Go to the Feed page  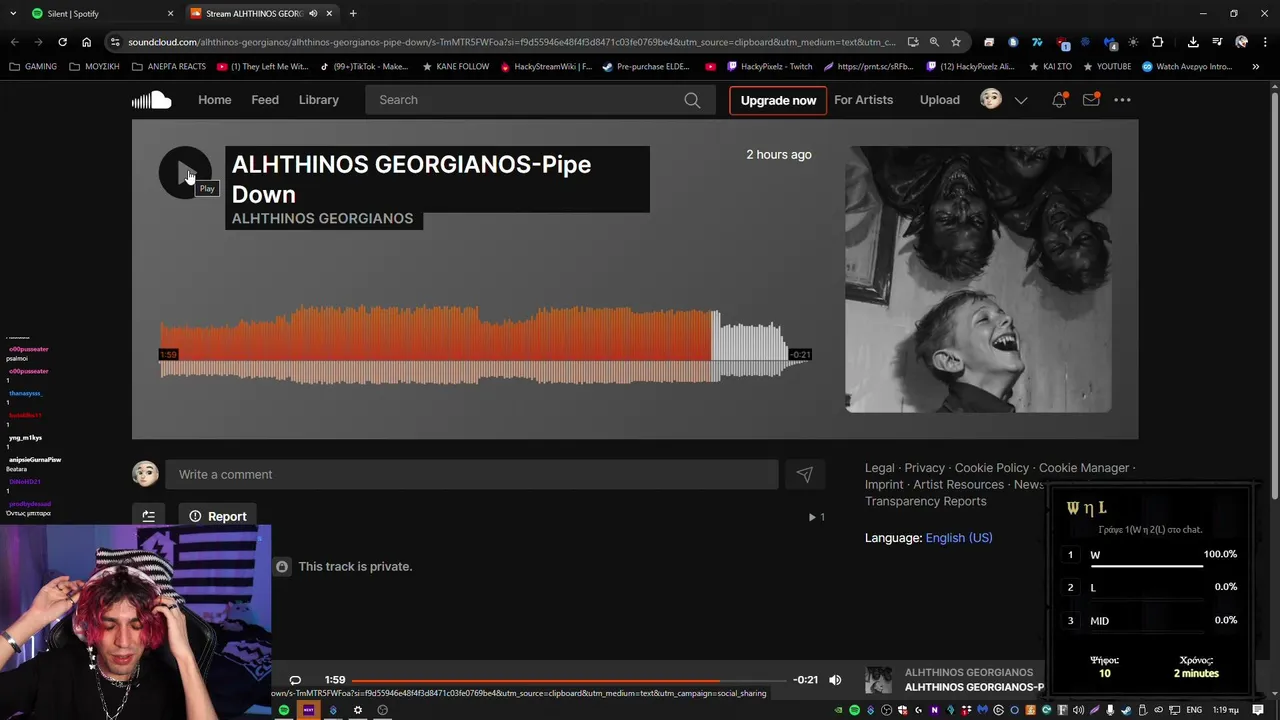click(265, 100)
